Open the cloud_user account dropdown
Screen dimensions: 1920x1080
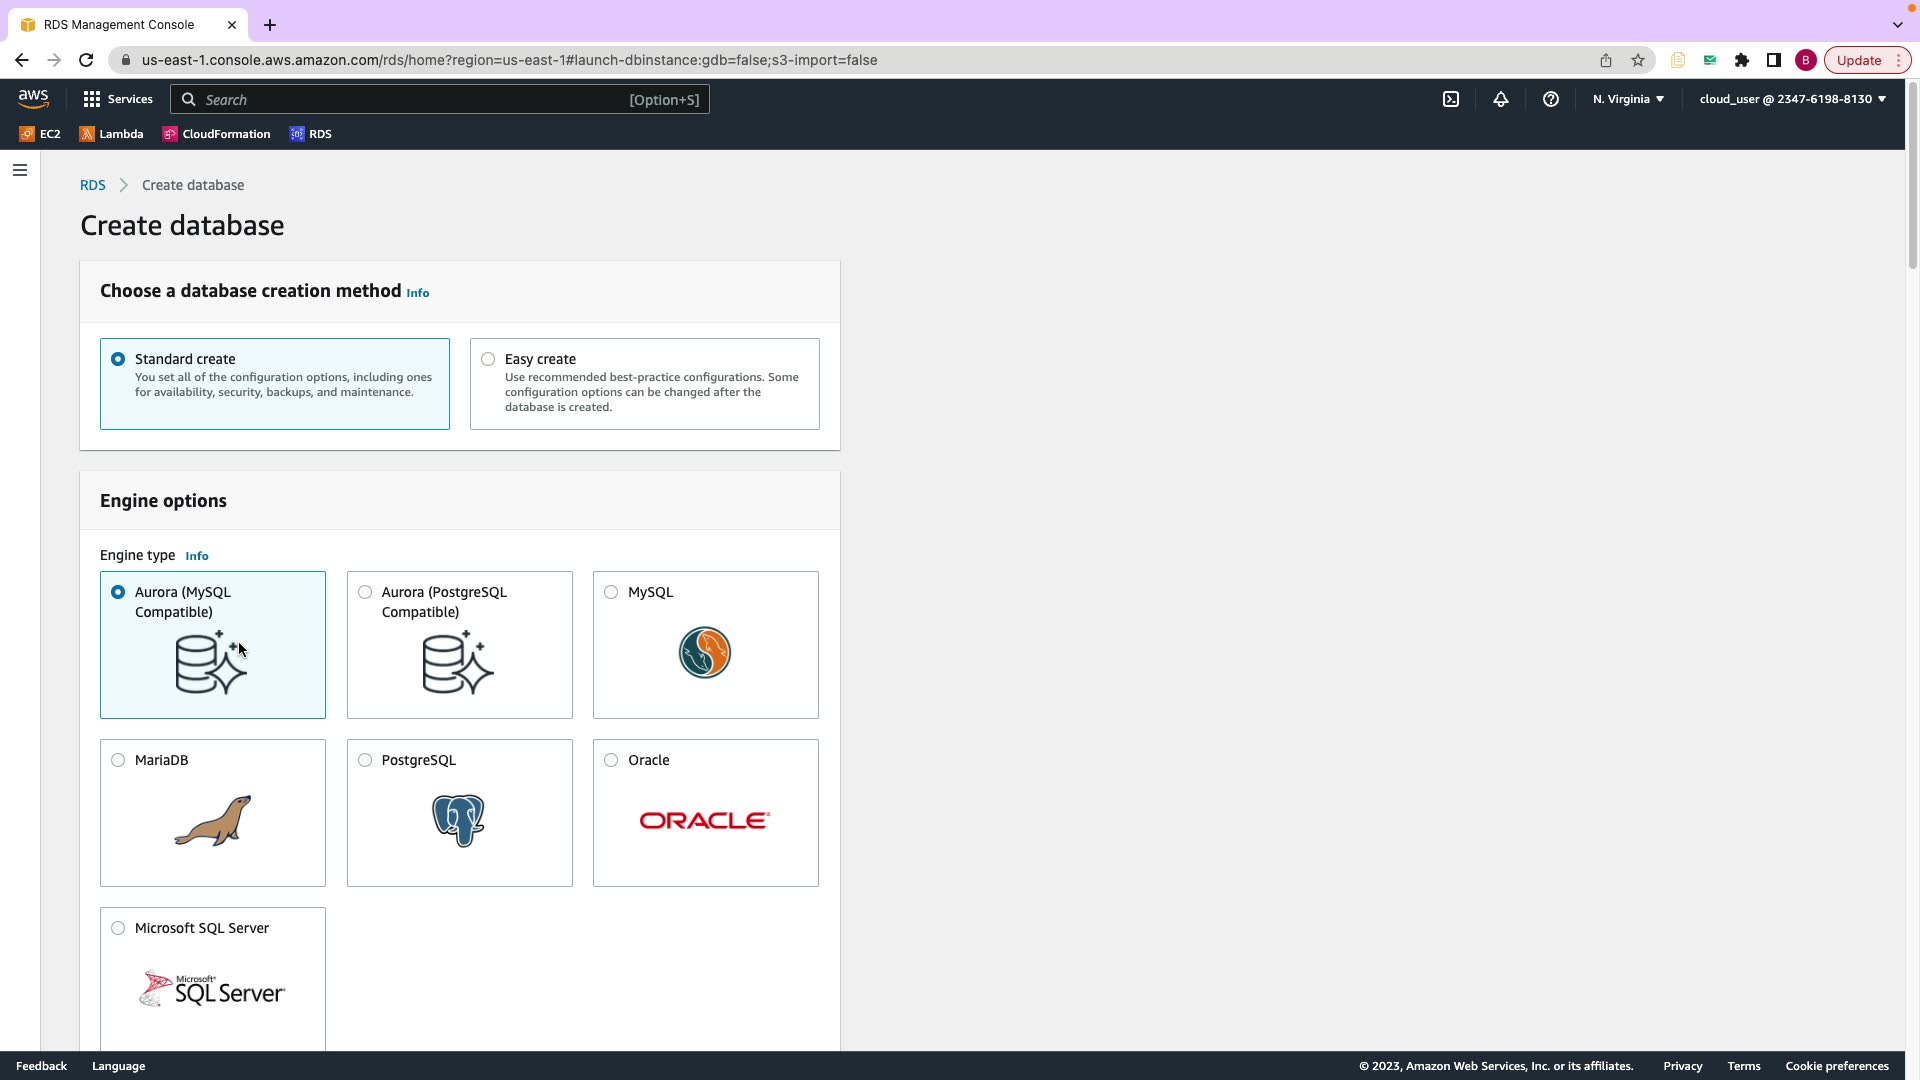tap(1792, 99)
